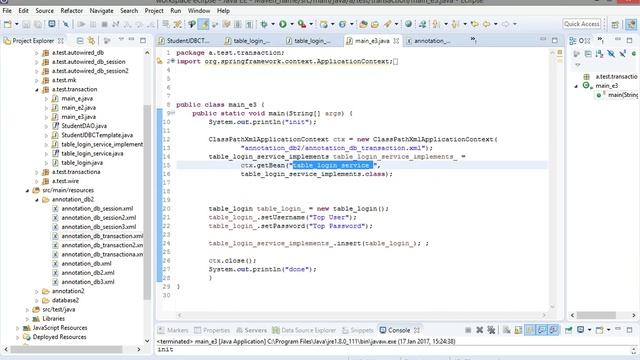
Task: Open the Servers tab
Action: [x=251, y=330]
